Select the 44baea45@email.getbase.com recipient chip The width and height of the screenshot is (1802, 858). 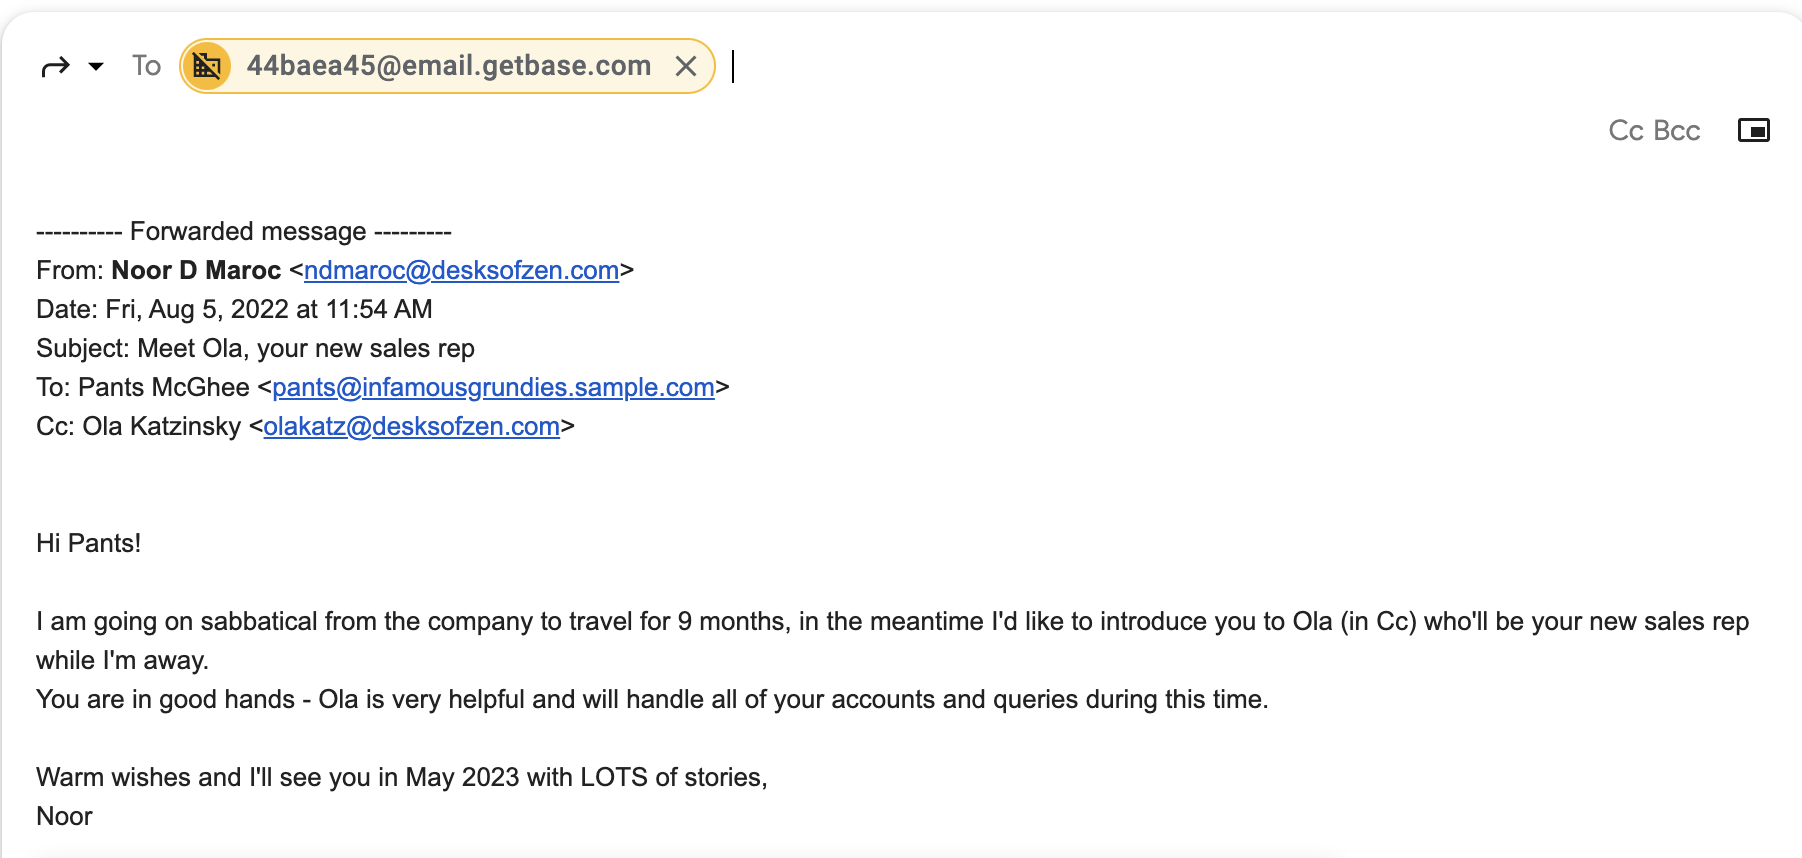pos(448,66)
